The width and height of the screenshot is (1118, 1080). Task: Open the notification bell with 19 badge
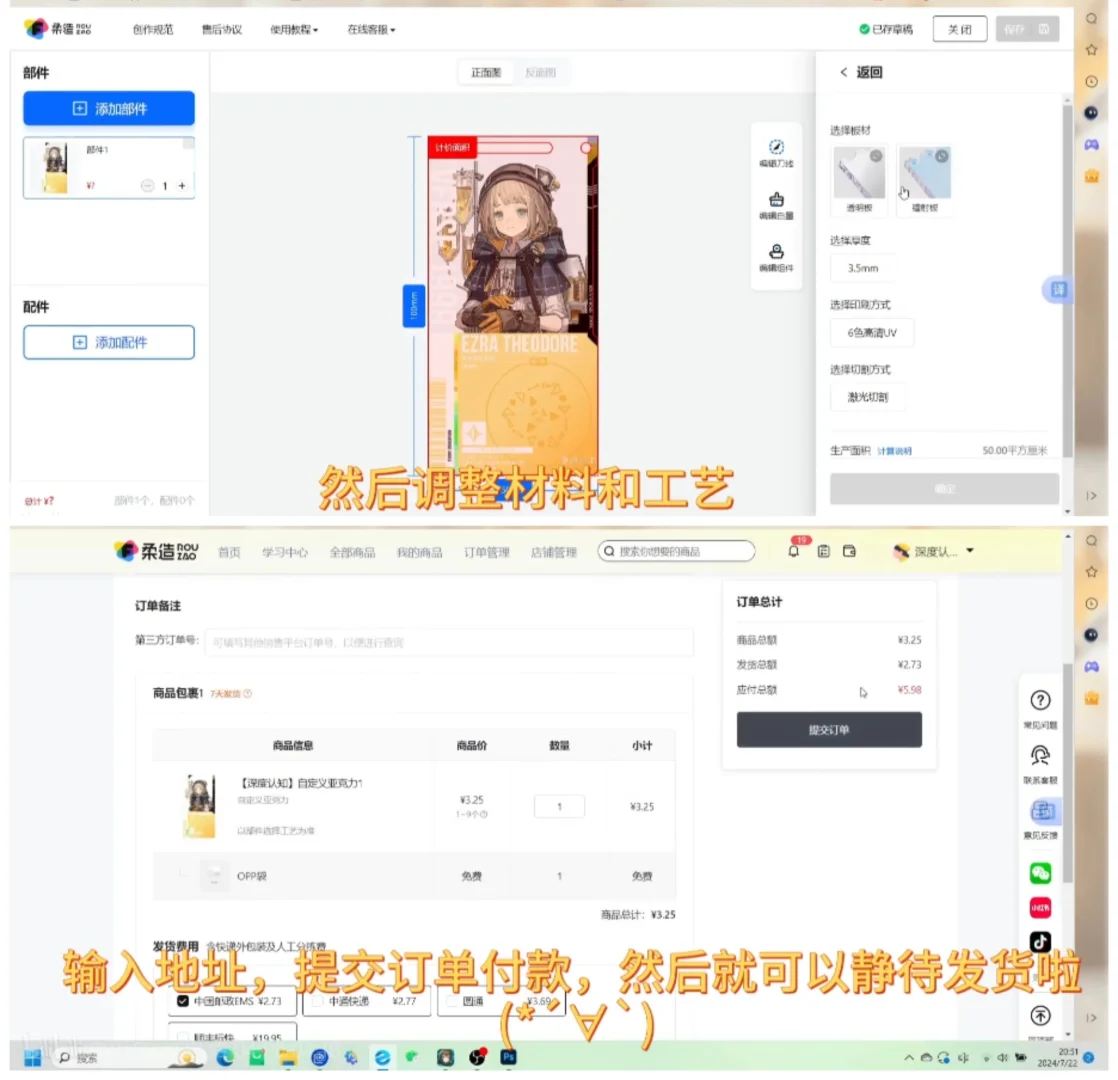click(x=792, y=550)
